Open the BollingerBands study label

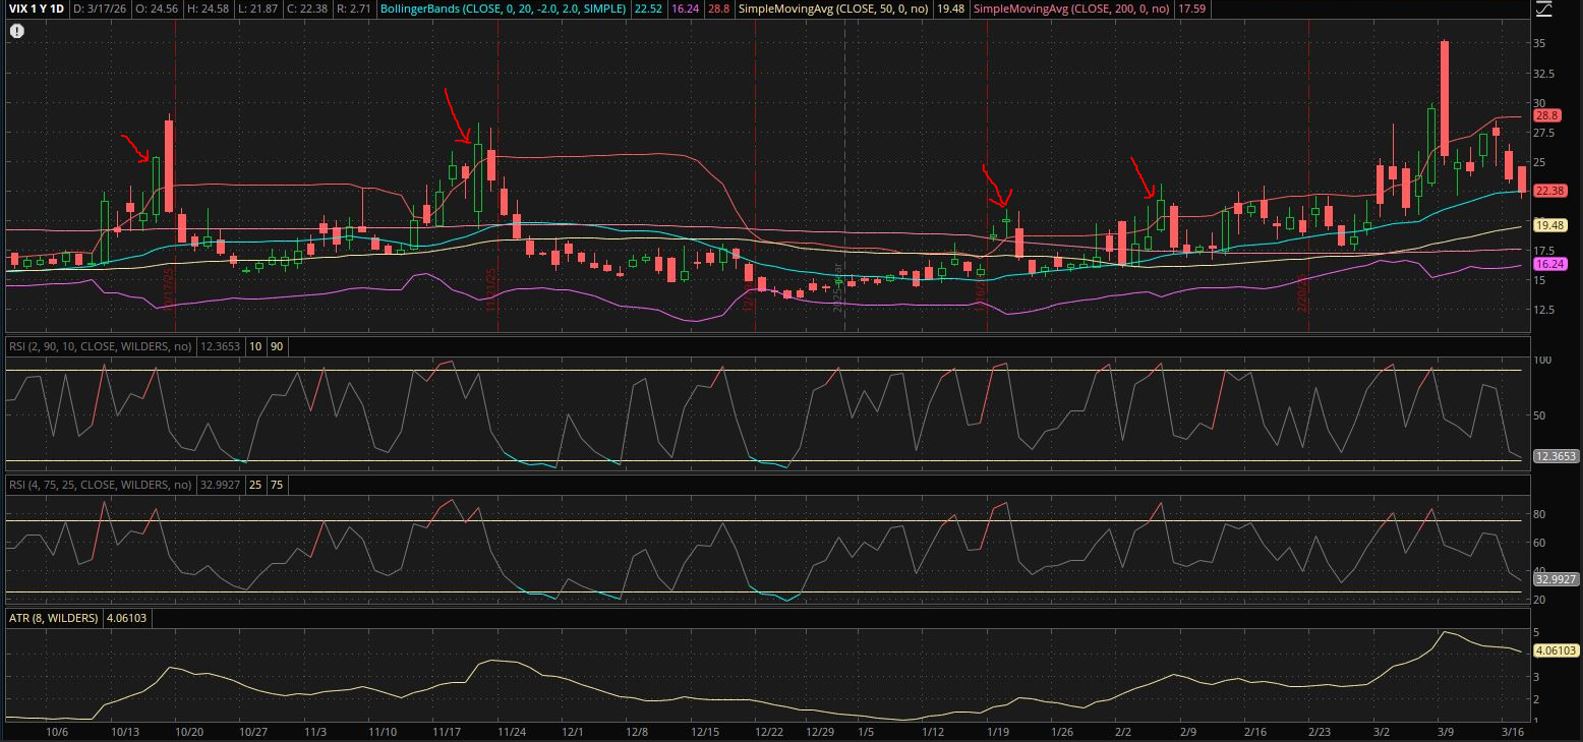(503, 9)
